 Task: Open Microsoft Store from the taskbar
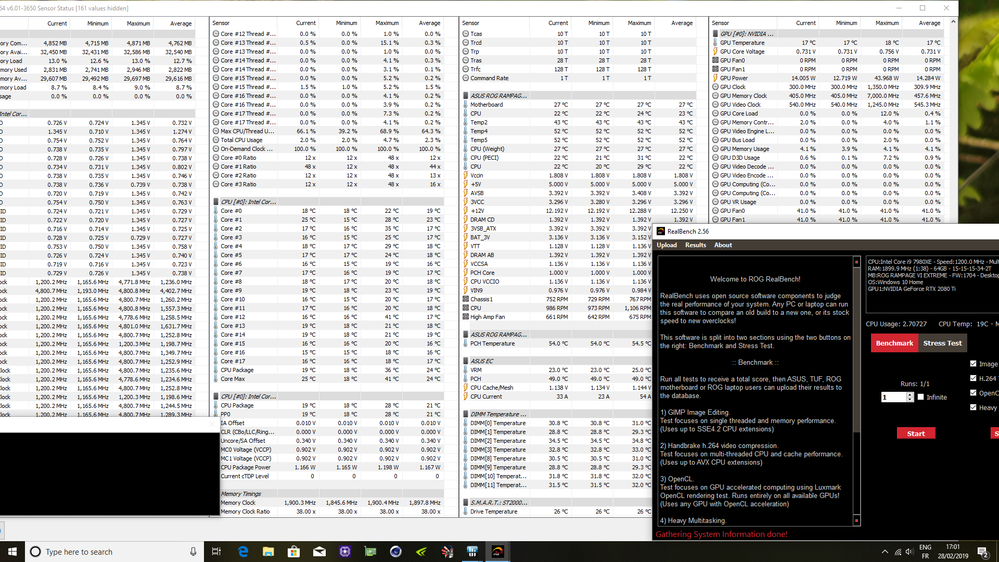[x=294, y=552]
